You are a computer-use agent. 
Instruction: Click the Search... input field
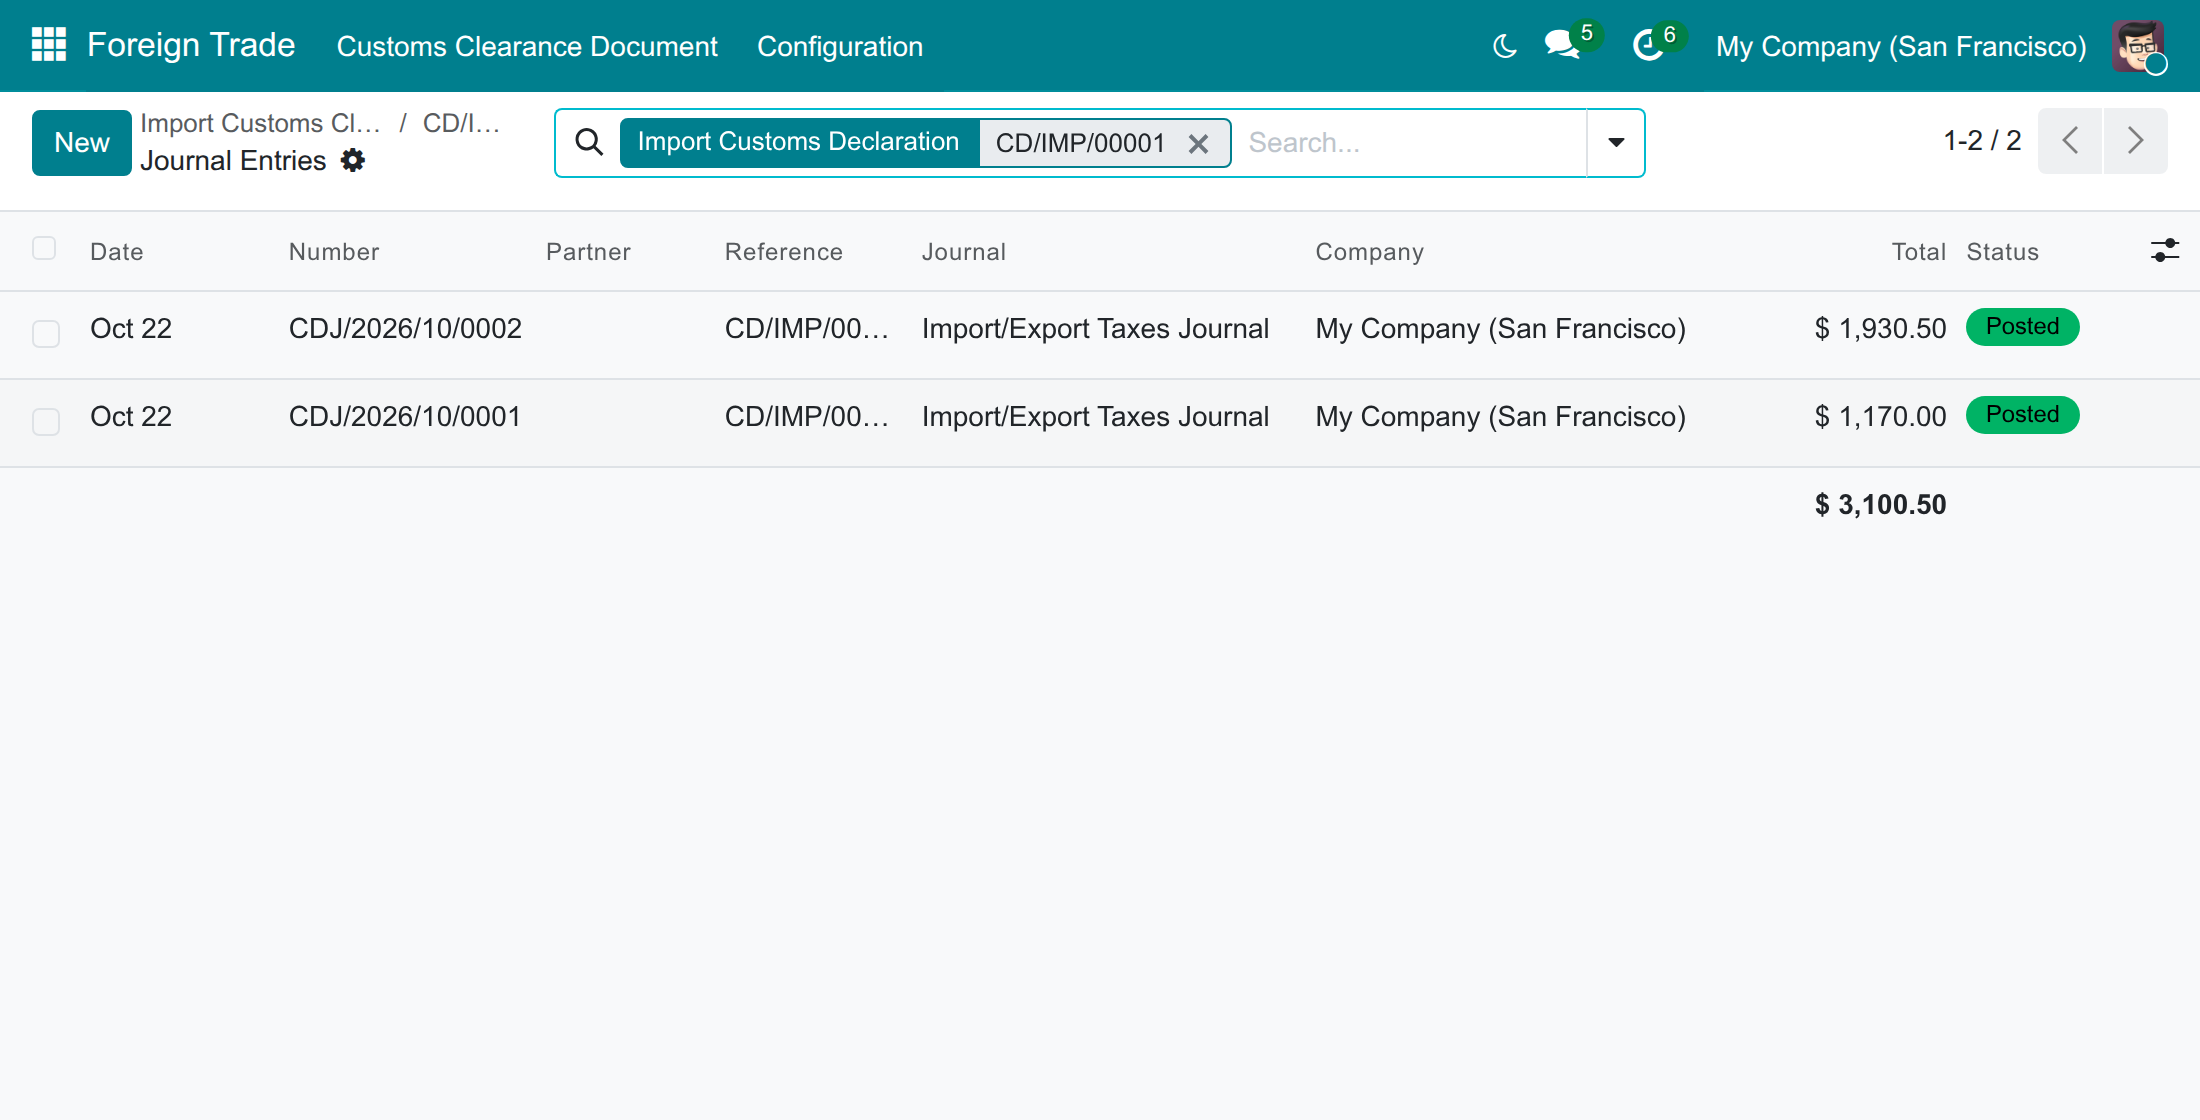click(x=1410, y=142)
